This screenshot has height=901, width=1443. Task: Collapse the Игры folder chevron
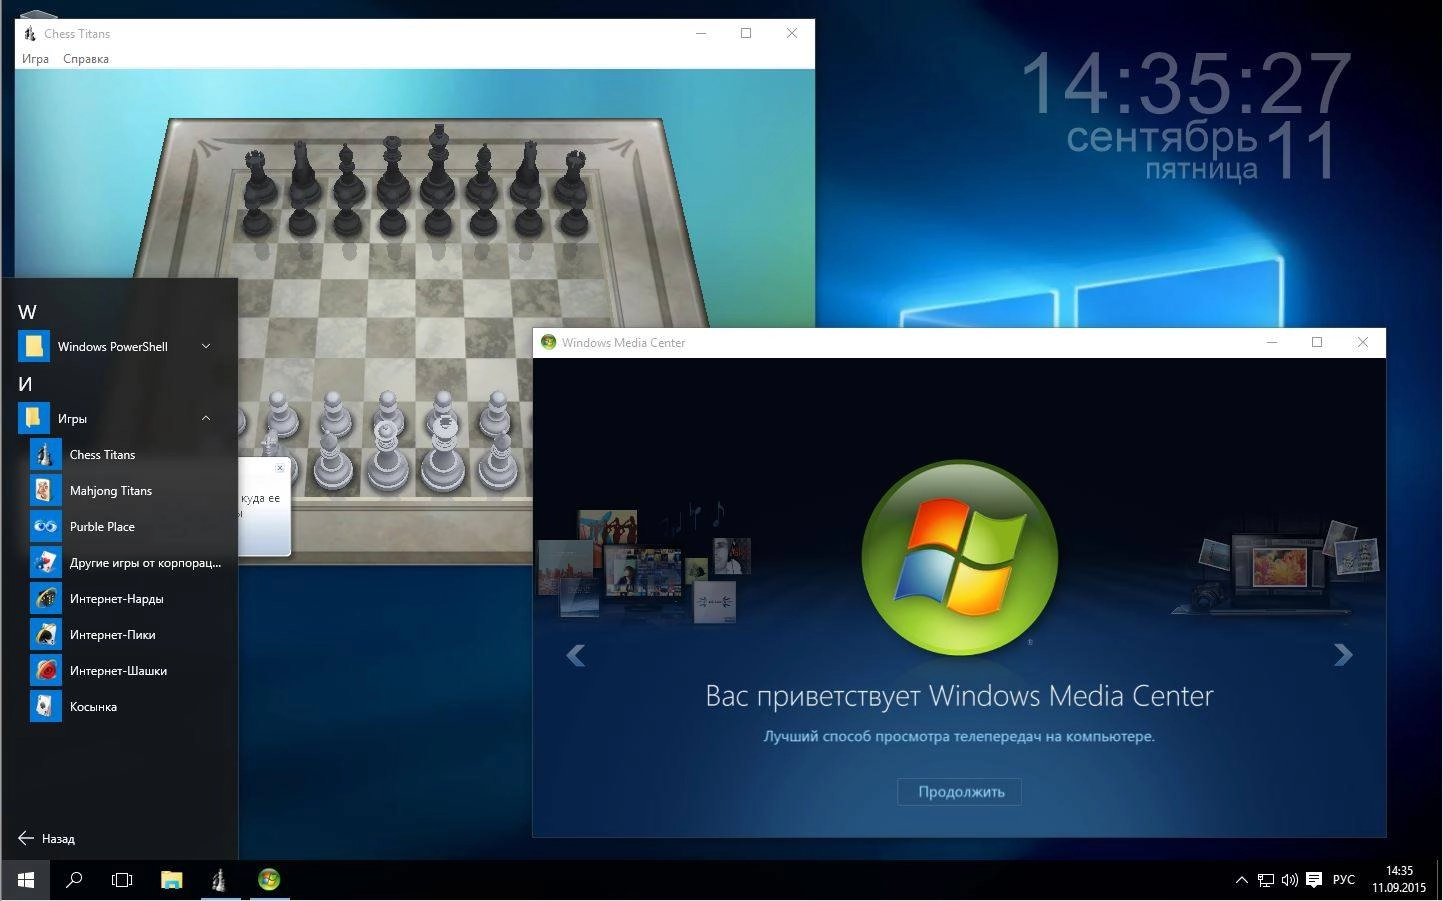coord(206,419)
